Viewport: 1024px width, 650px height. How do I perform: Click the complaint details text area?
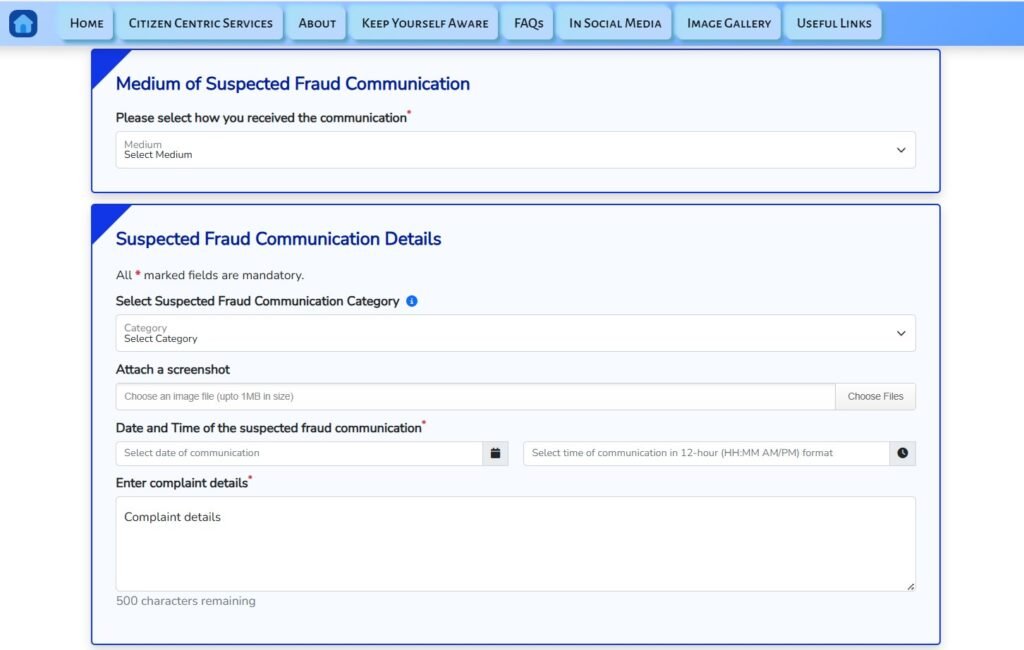[515, 543]
